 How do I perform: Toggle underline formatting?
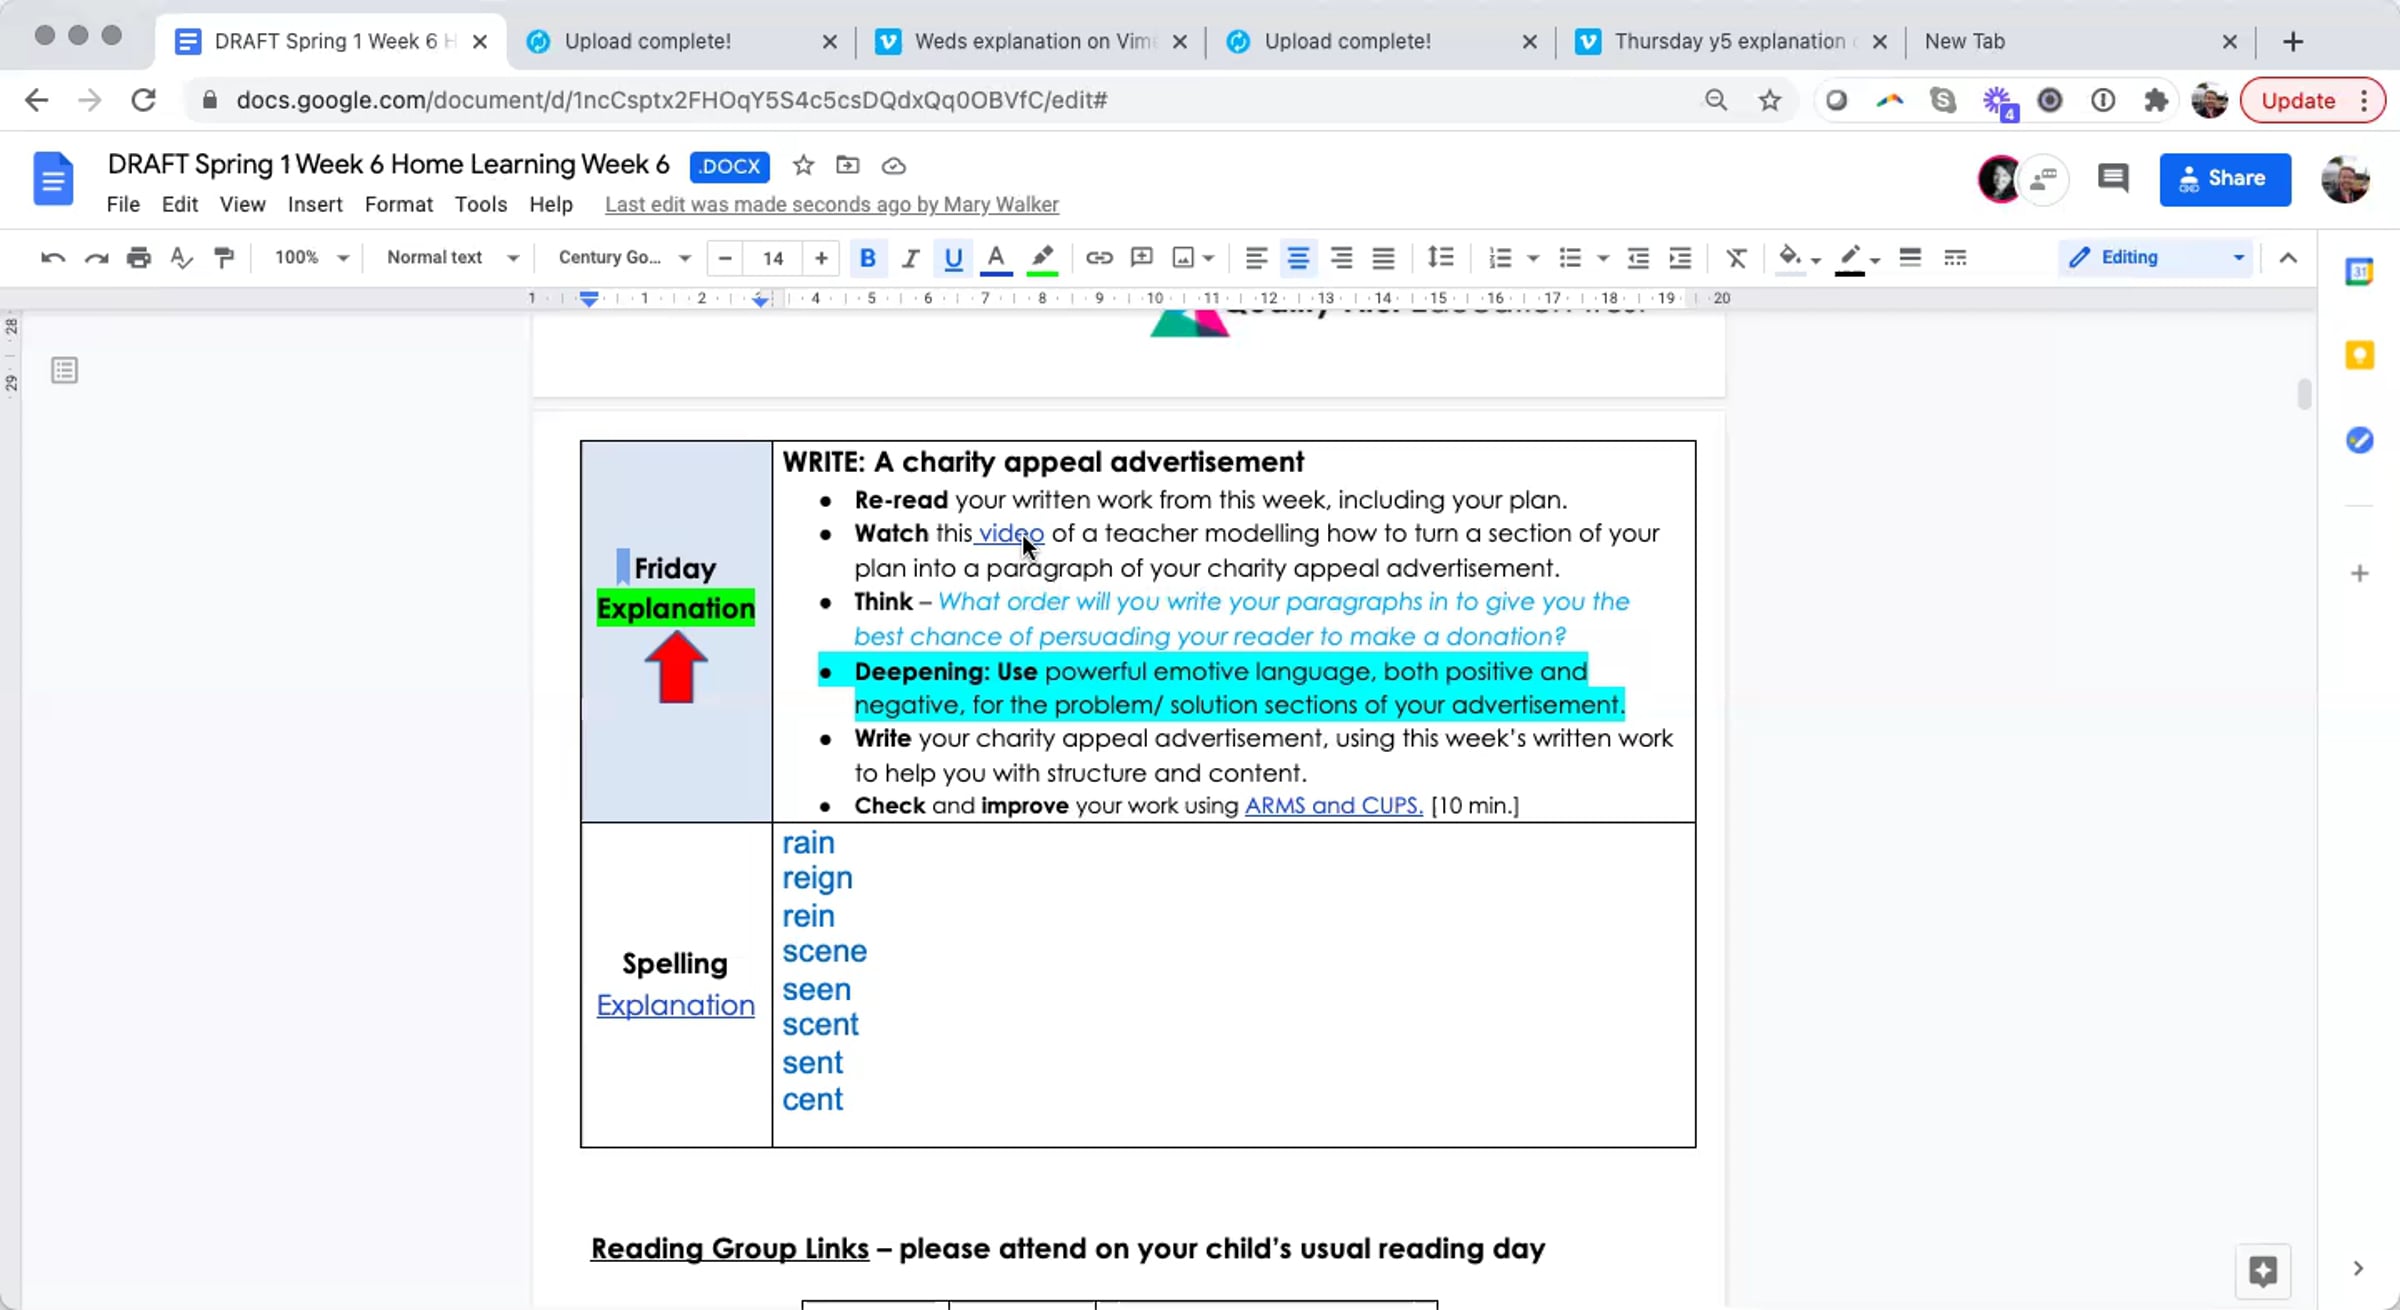click(x=953, y=258)
